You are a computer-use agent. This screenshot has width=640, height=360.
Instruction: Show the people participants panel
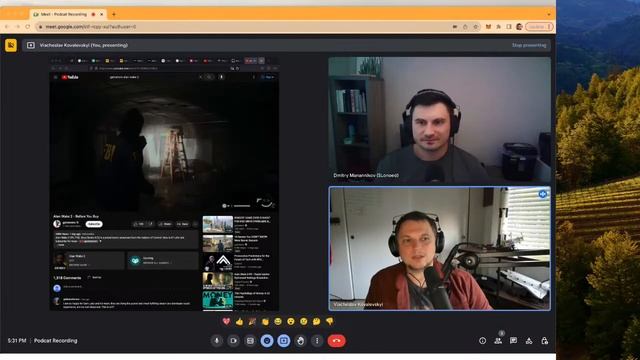coord(498,340)
